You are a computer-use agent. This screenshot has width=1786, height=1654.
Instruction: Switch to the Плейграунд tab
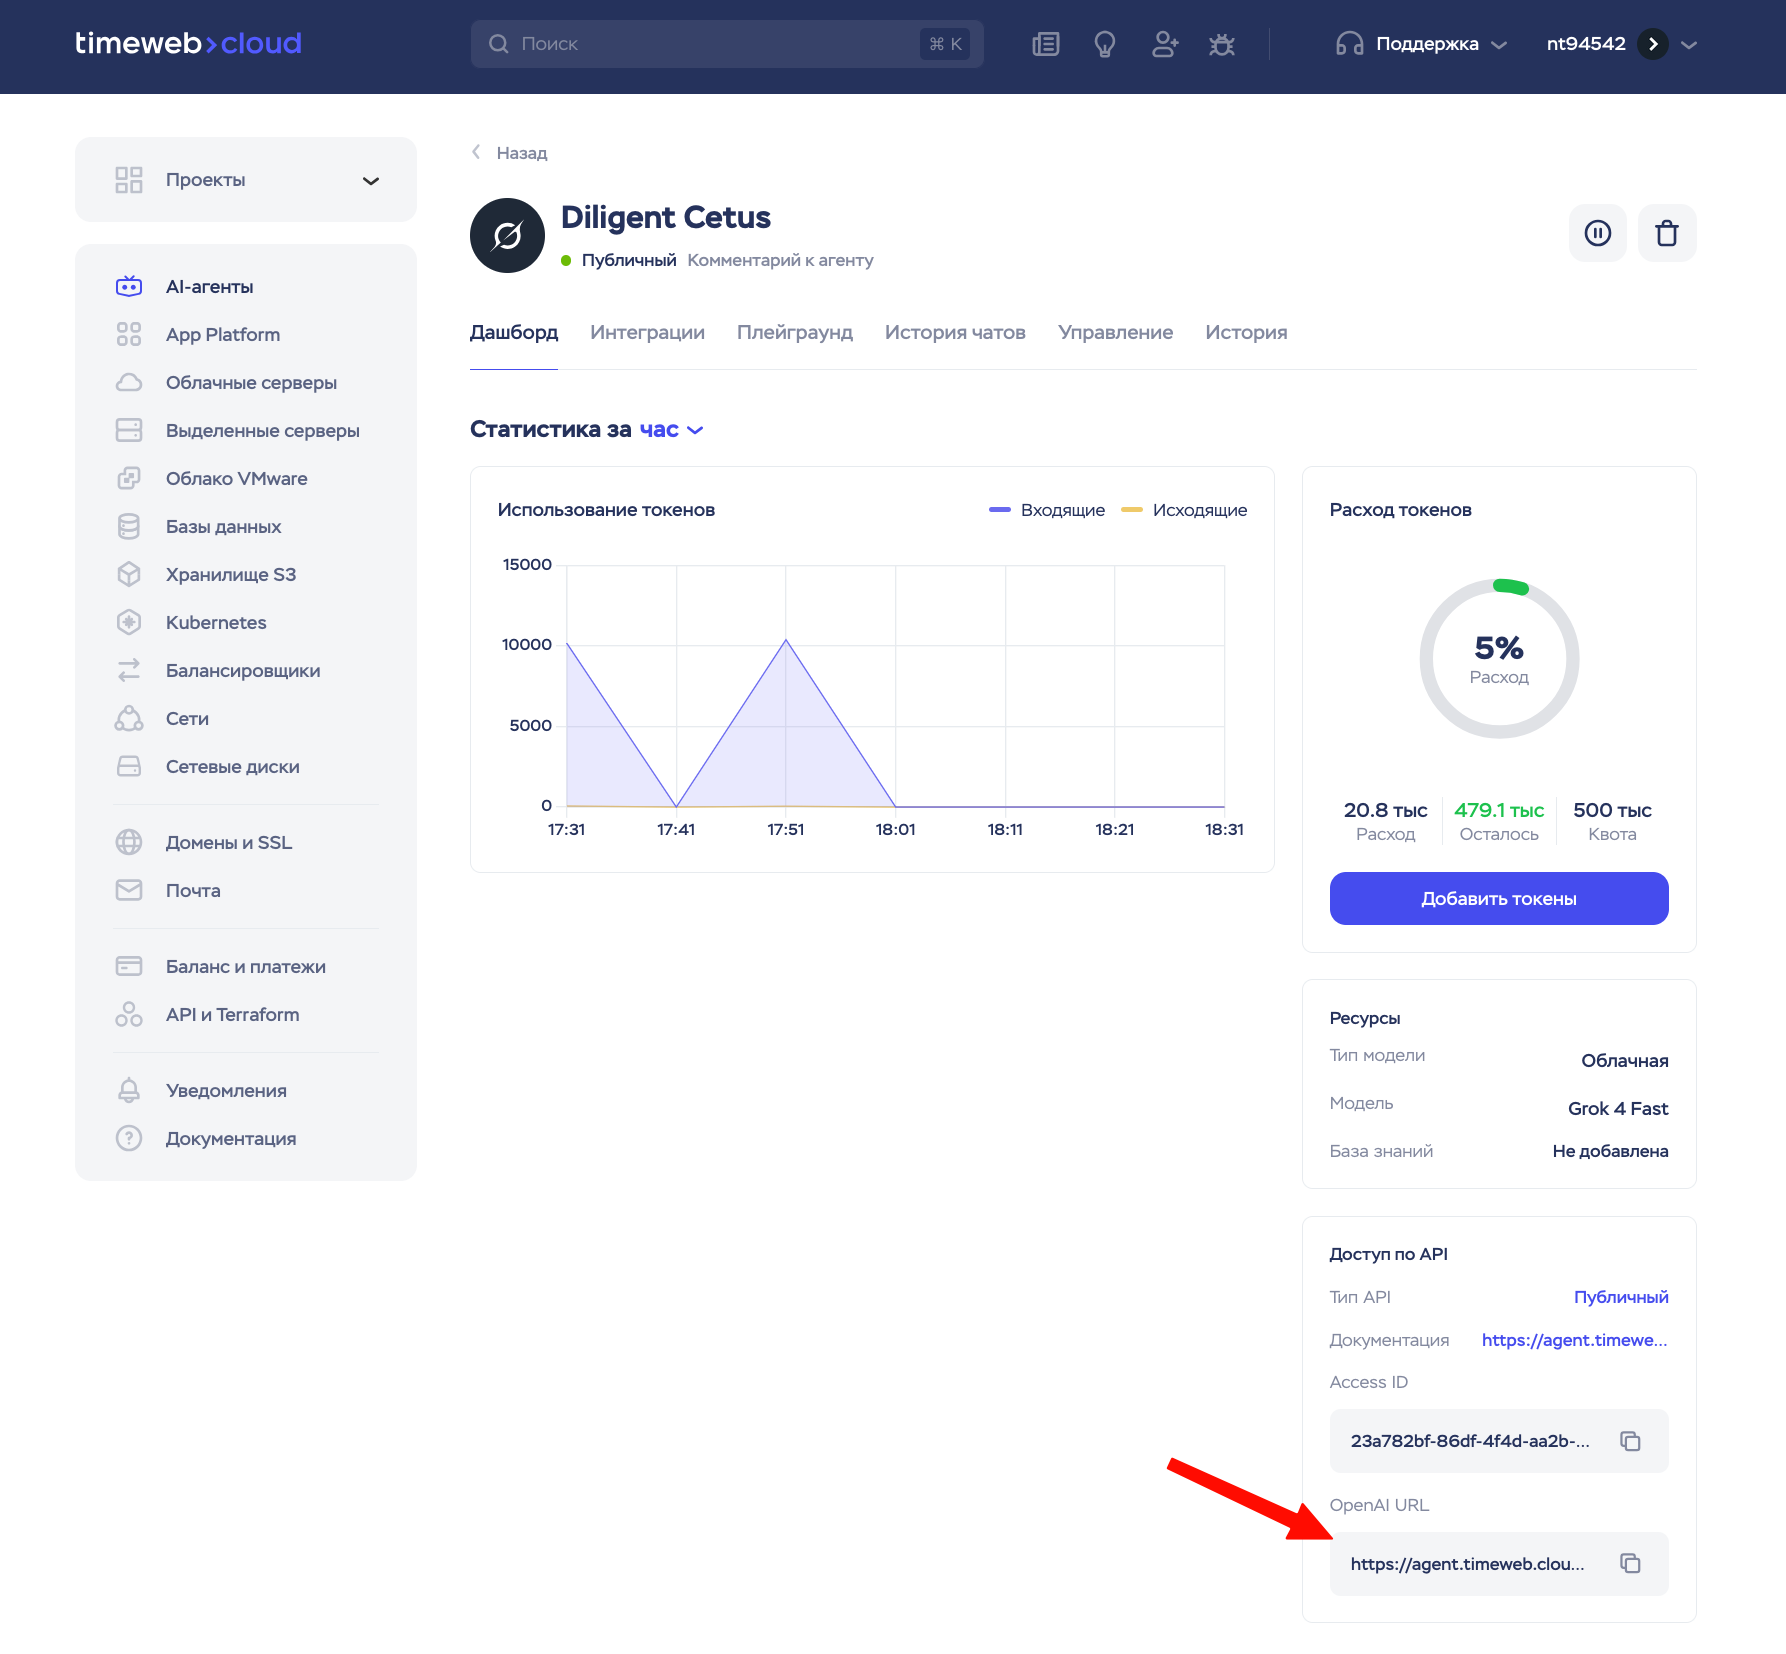[x=794, y=333]
